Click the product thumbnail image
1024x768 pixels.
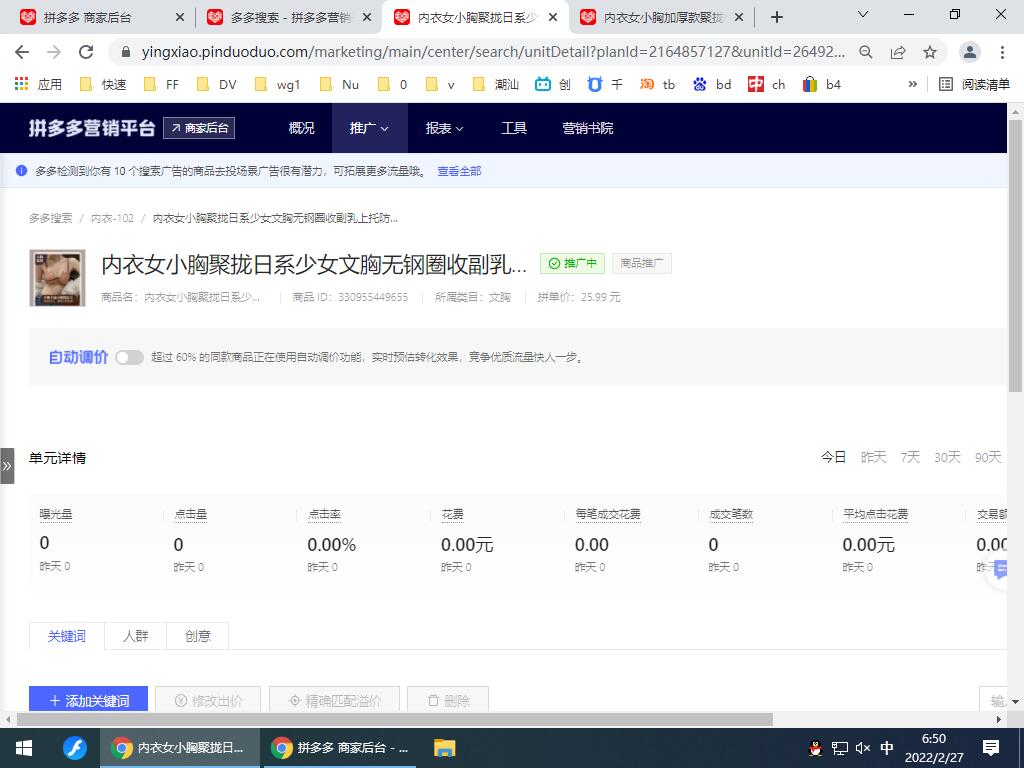click(57, 278)
